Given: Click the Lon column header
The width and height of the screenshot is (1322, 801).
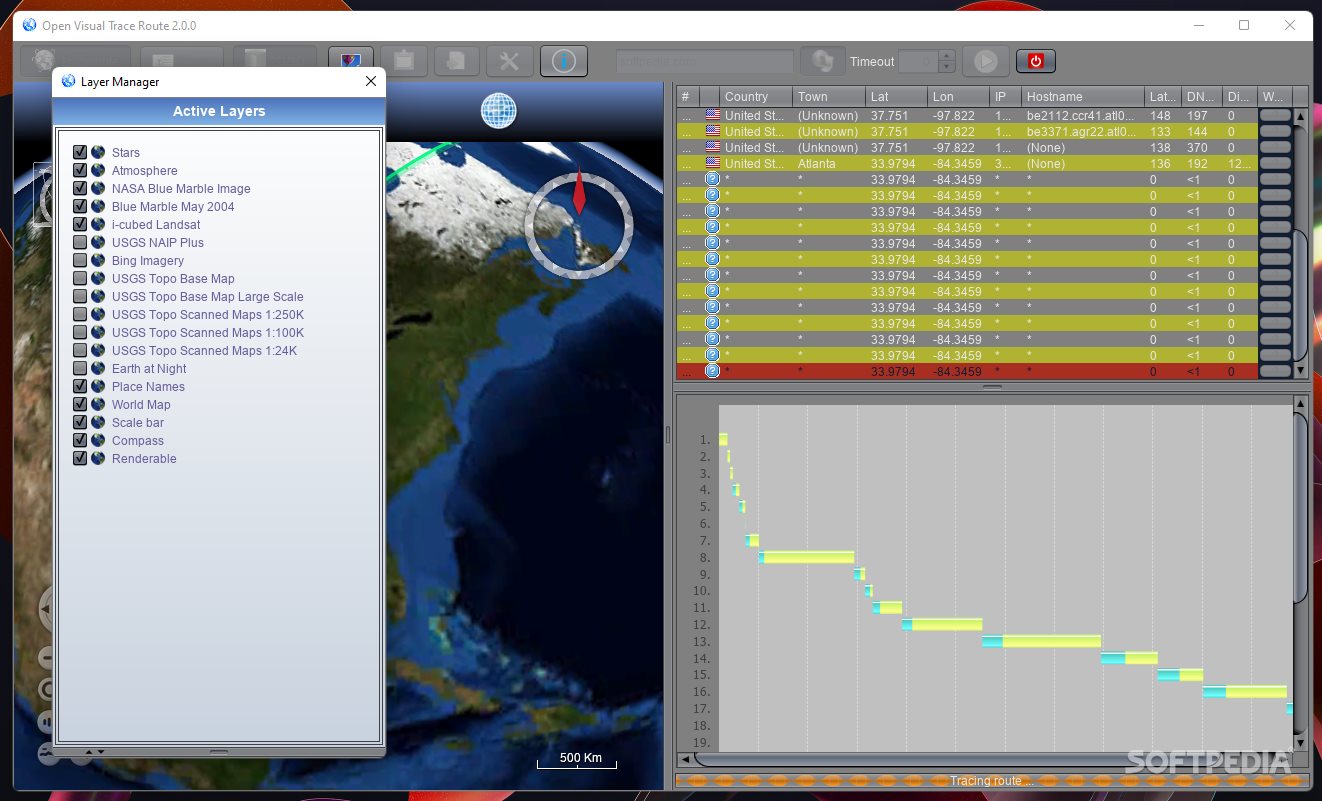Looking at the screenshot, I should [960, 97].
